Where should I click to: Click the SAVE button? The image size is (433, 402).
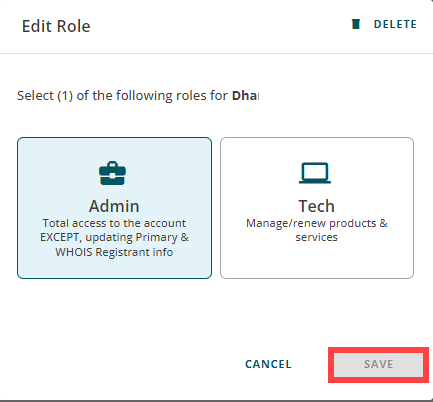click(x=378, y=365)
